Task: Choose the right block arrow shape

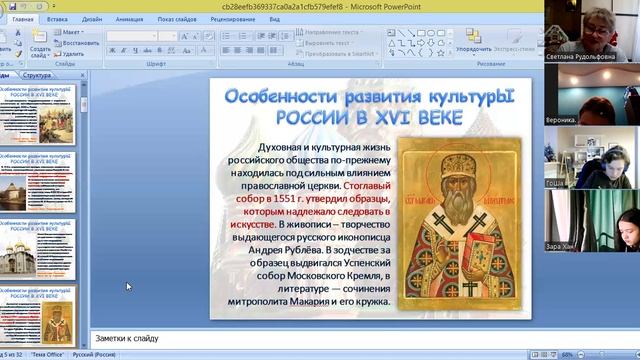Action: 421,43
